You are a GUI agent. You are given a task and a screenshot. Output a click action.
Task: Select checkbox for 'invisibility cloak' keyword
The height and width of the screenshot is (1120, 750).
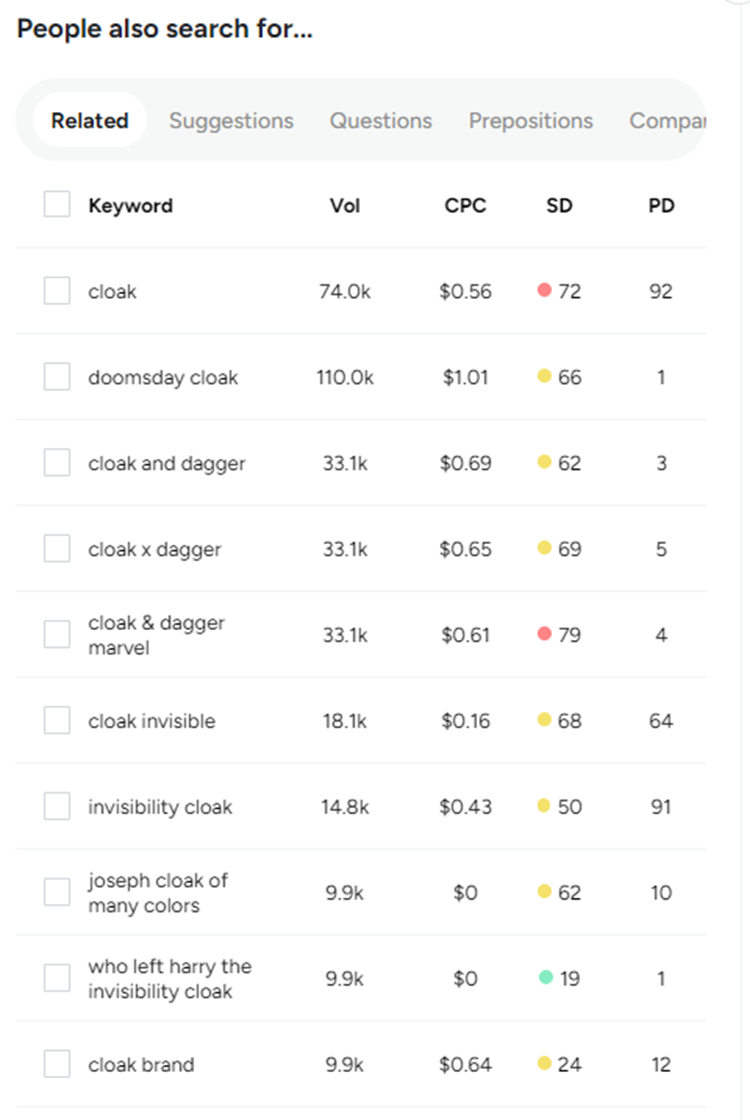click(x=57, y=806)
